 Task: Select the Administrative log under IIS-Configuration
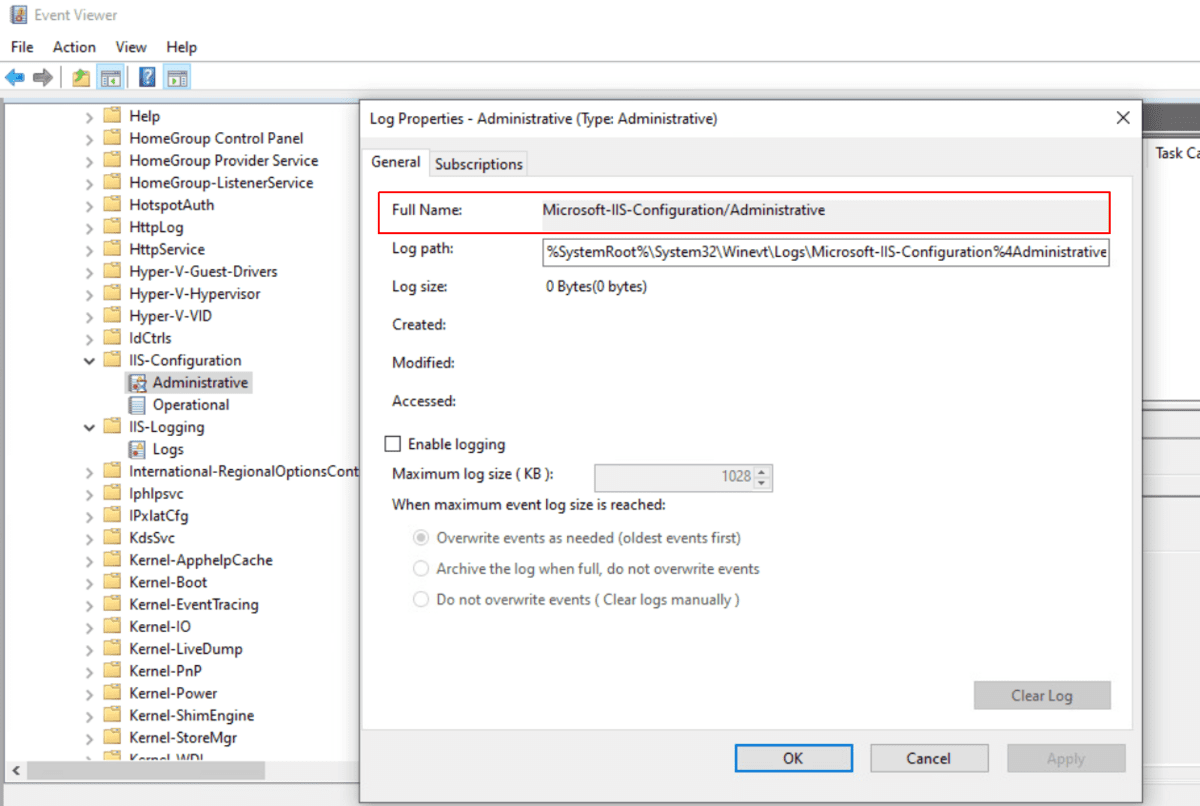(x=198, y=382)
